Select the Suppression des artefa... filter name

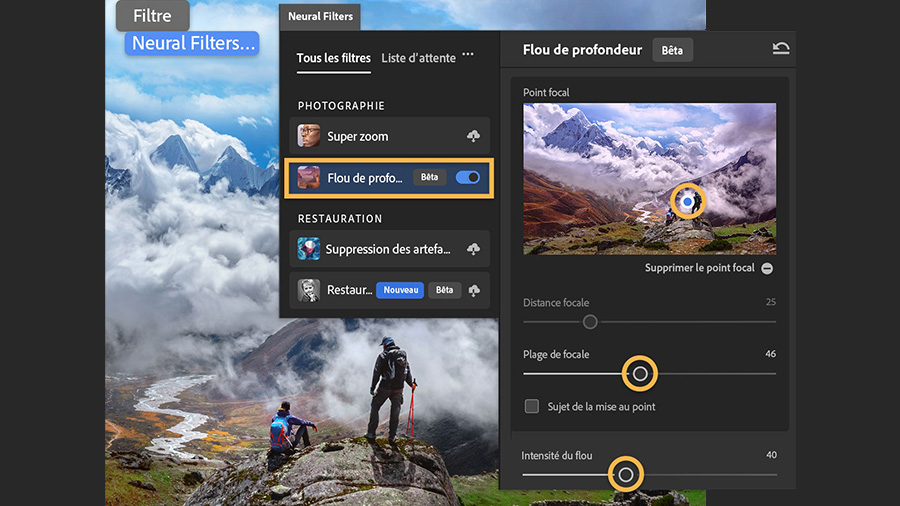pyautogui.click(x=388, y=249)
